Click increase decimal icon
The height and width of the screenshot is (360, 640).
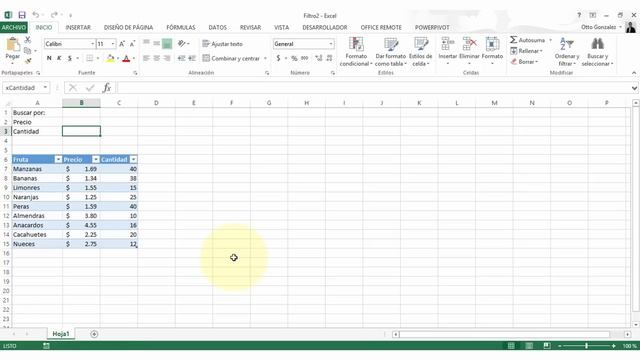[x=319, y=58]
